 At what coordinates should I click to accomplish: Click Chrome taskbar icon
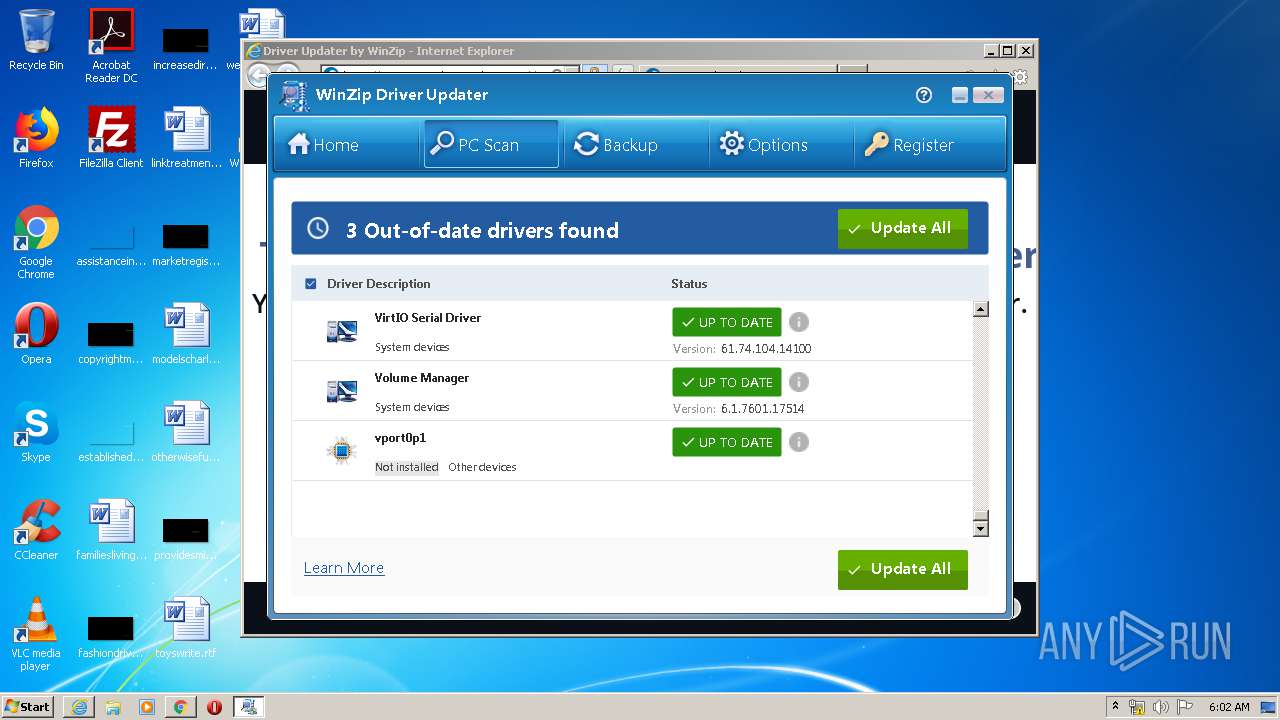click(180, 707)
